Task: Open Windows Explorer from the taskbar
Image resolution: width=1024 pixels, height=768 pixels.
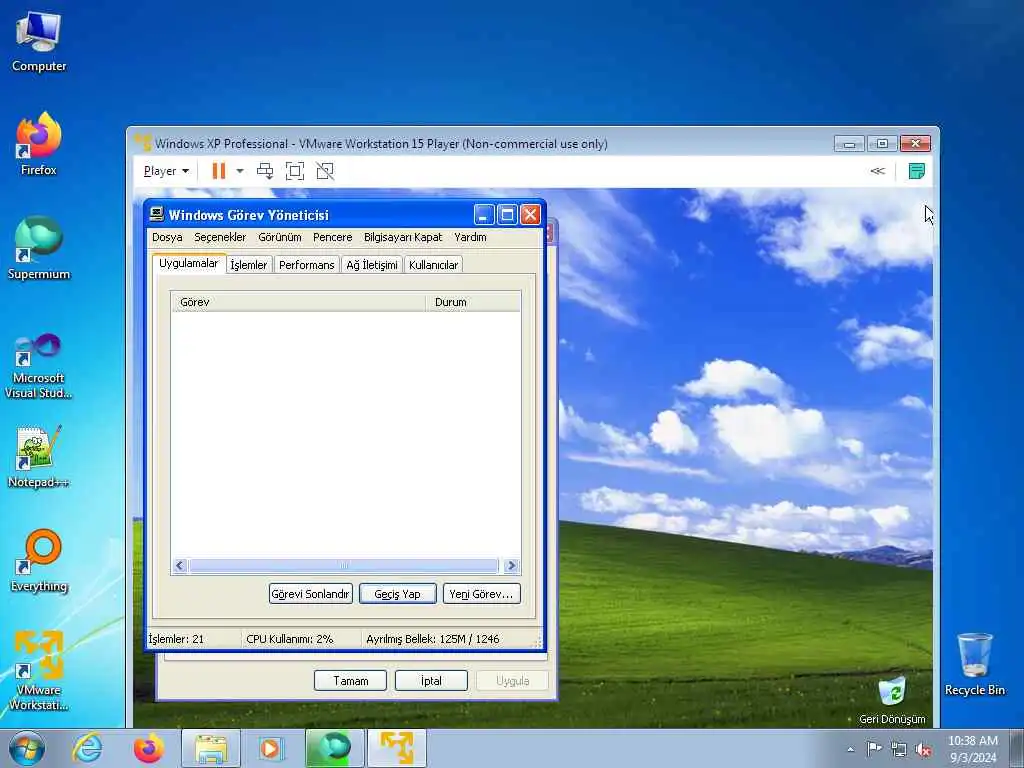Action: tap(211, 748)
